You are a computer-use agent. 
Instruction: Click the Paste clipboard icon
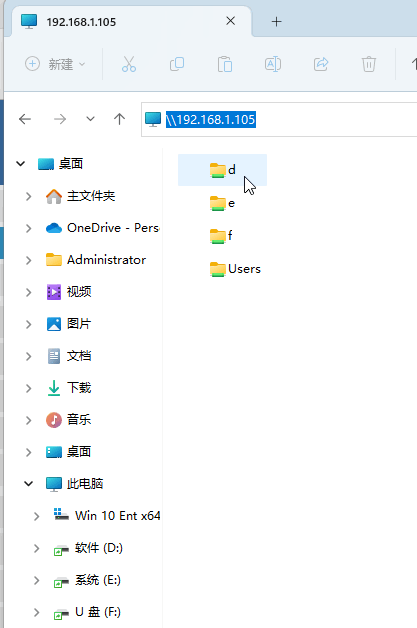coord(225,64)
